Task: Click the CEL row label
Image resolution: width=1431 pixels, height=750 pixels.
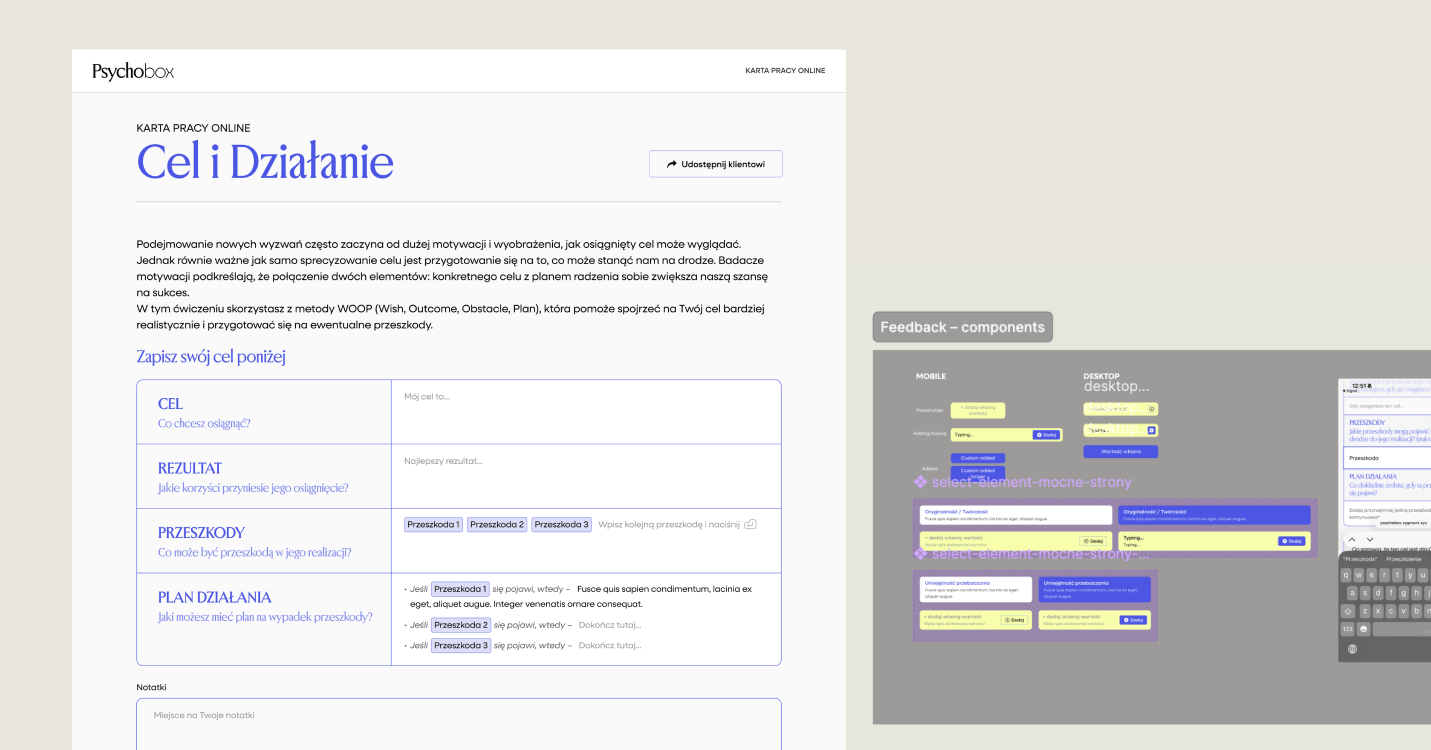Action: pos(170,404)
